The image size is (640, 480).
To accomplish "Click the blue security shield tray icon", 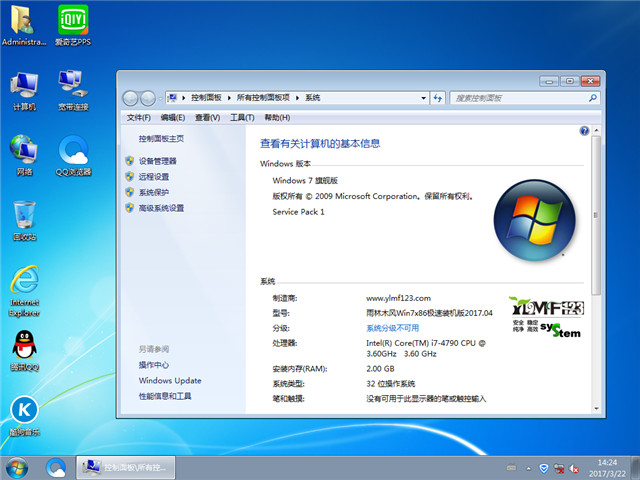I will (543, 468).
